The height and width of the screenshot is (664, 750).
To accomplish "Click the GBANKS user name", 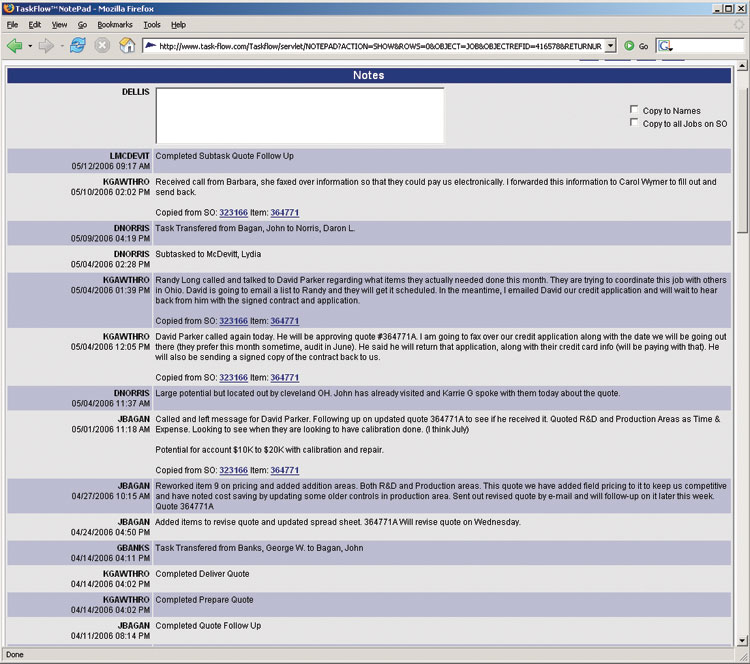I will pos(133,548).
